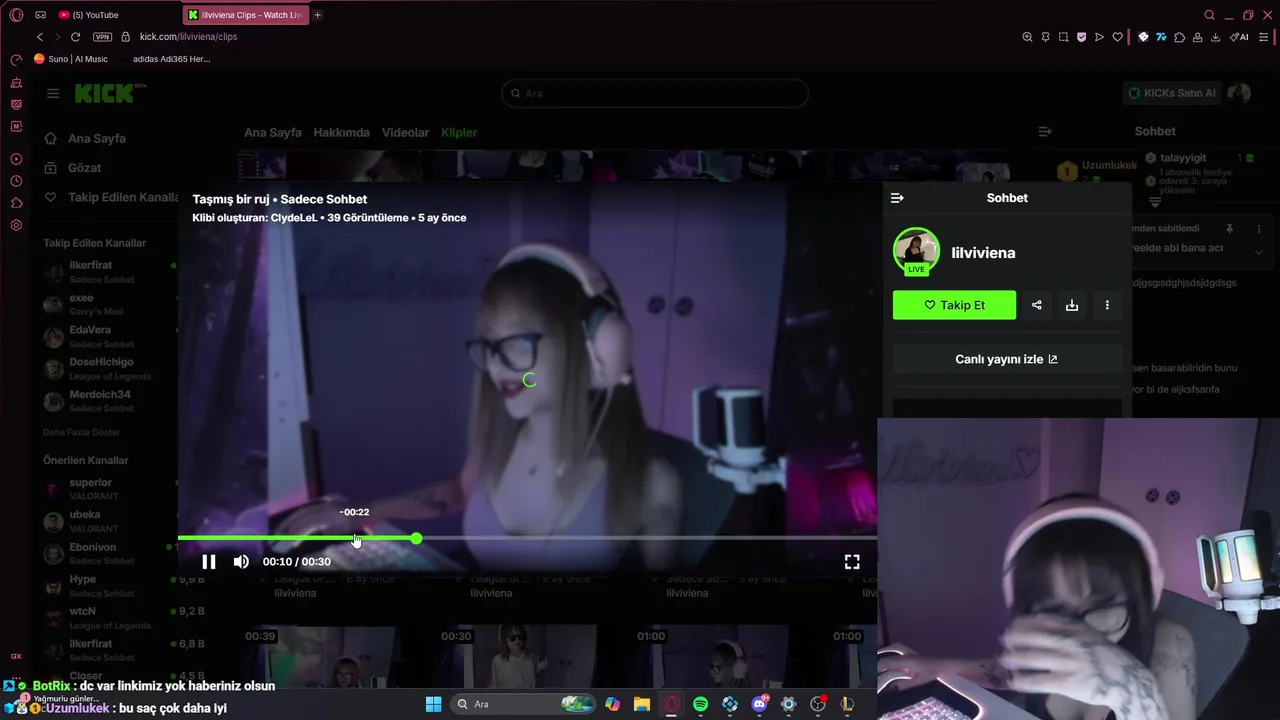
Task: Download the clip with download icon
Action: click(x=1072, y=305)
